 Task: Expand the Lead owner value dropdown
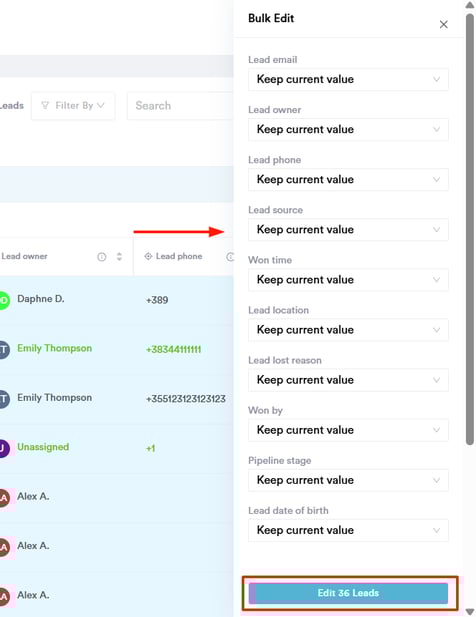click(x=348, y=129)
